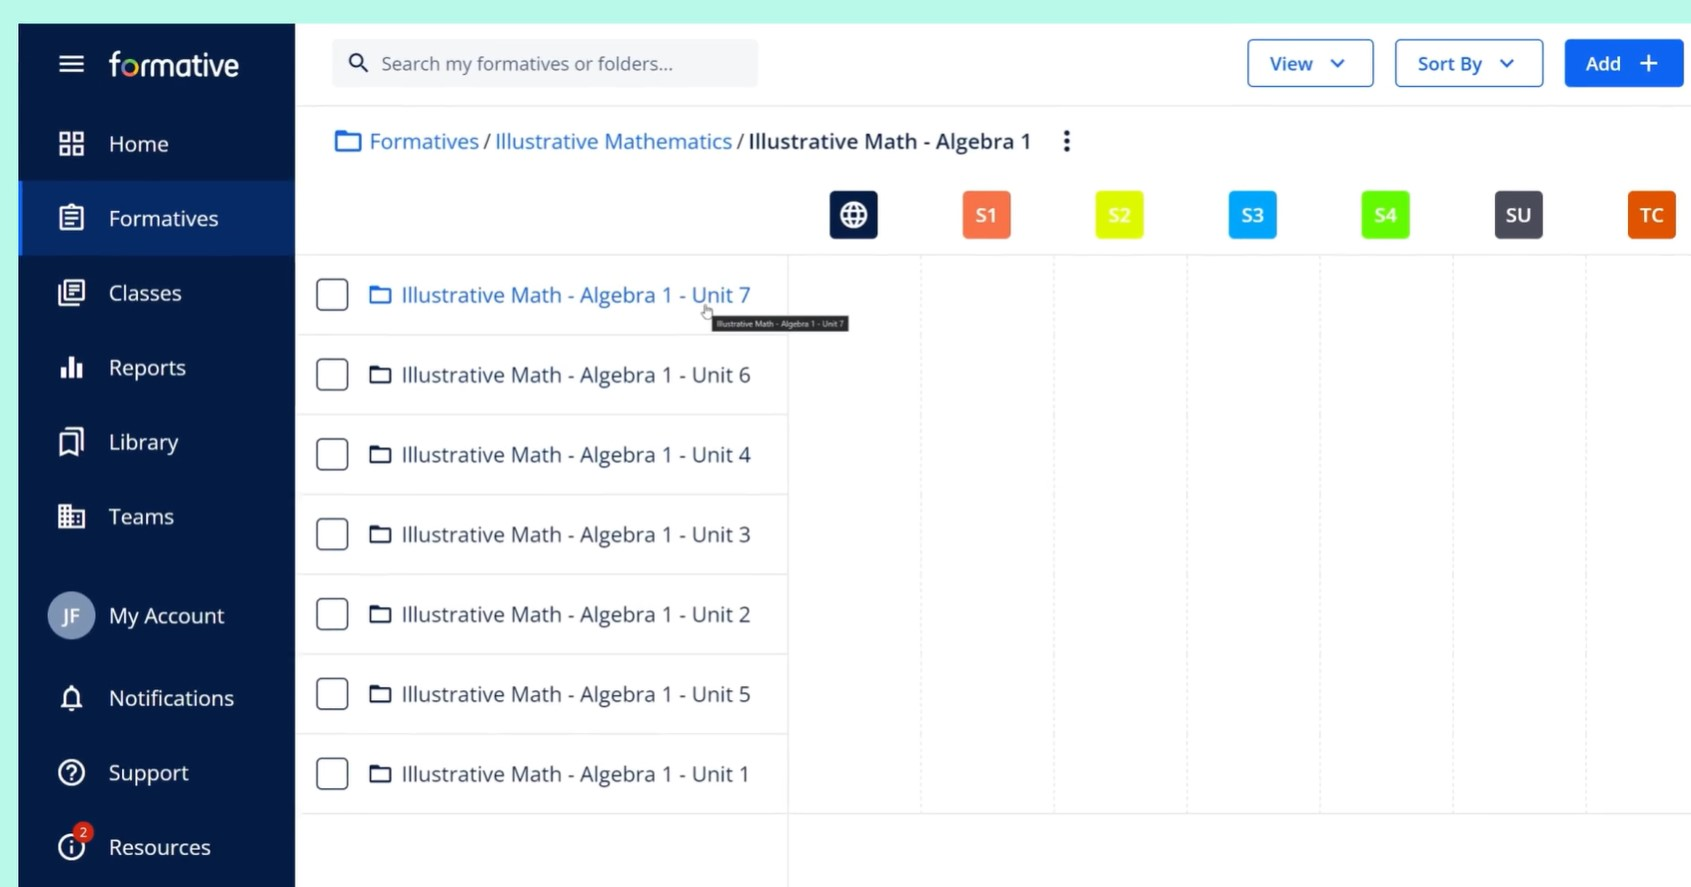Navigate to Illustrative Mathematics breadcrumb link
The height and width of the screenshot is (887, 1691).
coord(613,142)
